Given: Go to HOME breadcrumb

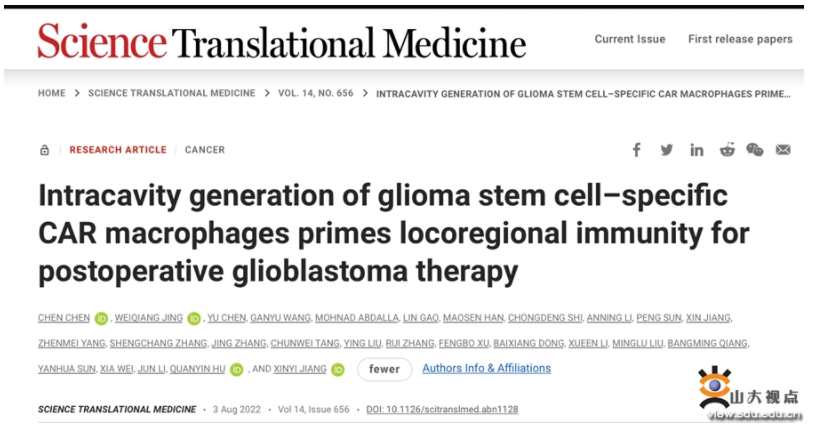Looking at the screenshot, I should (52, 93).
